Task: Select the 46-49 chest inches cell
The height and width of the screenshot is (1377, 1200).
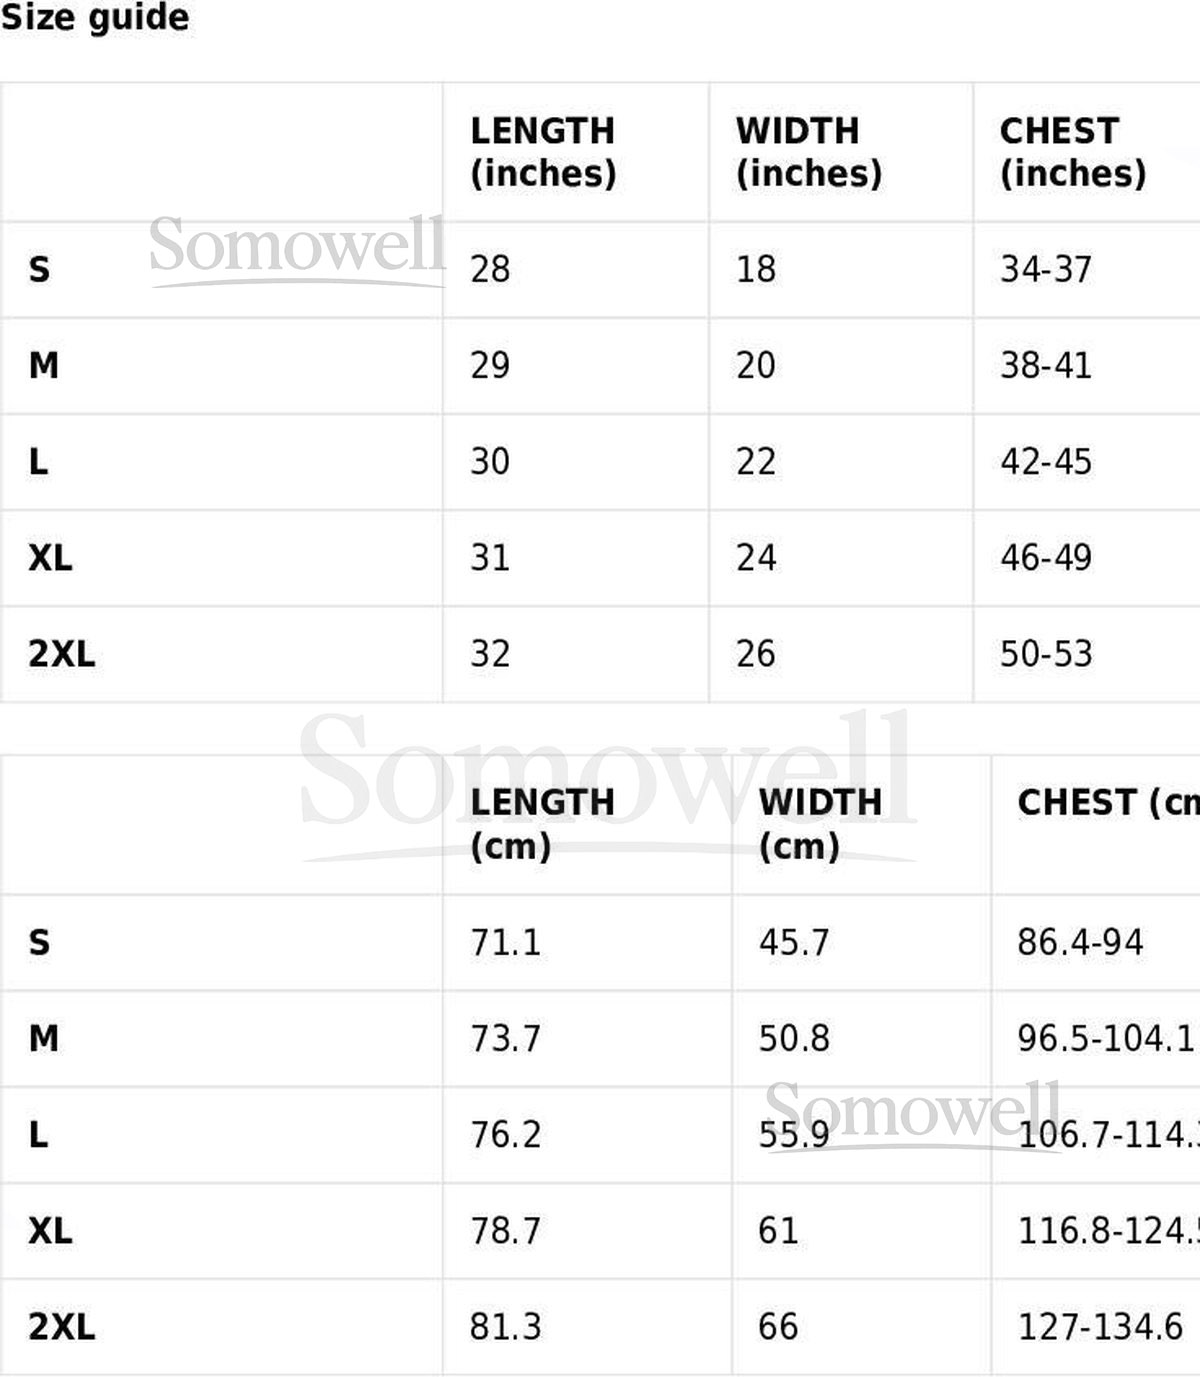Action: point(1046,558)
